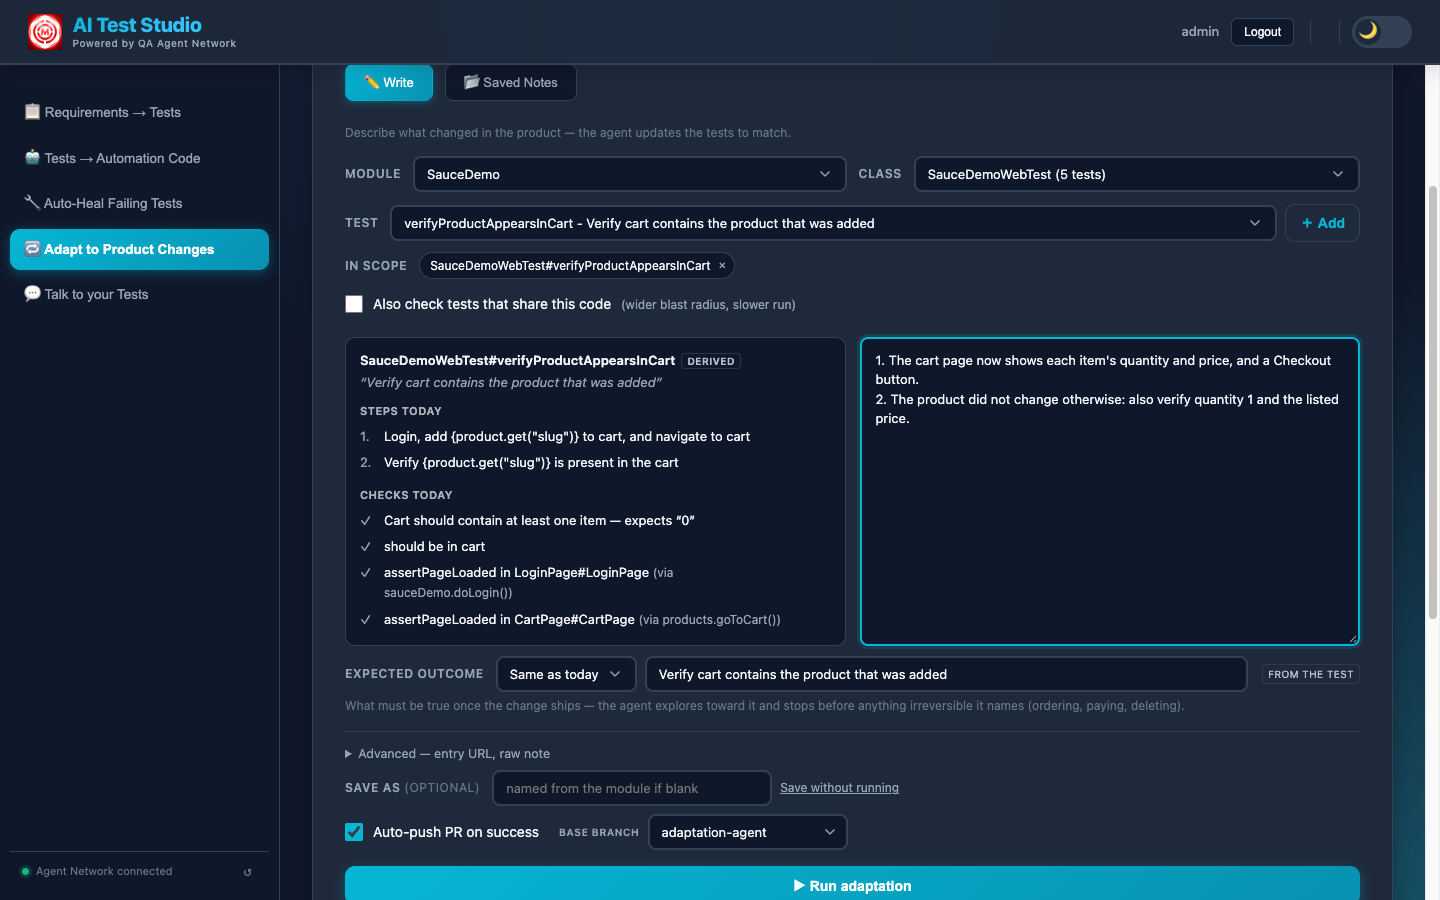Viewport: 1440px width, 900px height.
Task: Click the refresh icon beside Agent Network connected
Action: pyautogui.click(x=247, y=872)
